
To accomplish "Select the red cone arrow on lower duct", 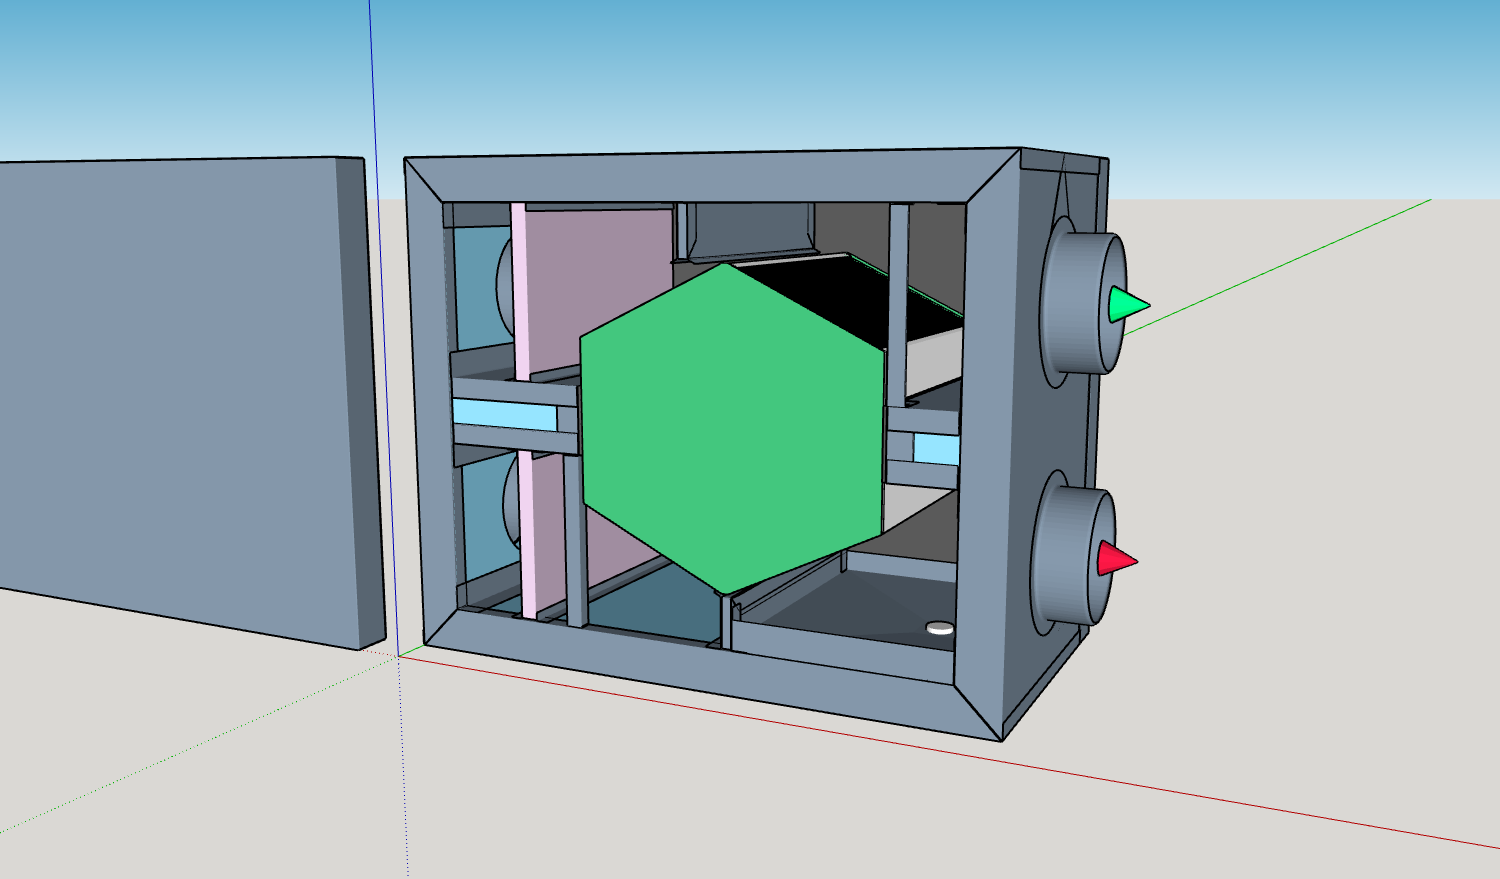I will point(1116,559).
